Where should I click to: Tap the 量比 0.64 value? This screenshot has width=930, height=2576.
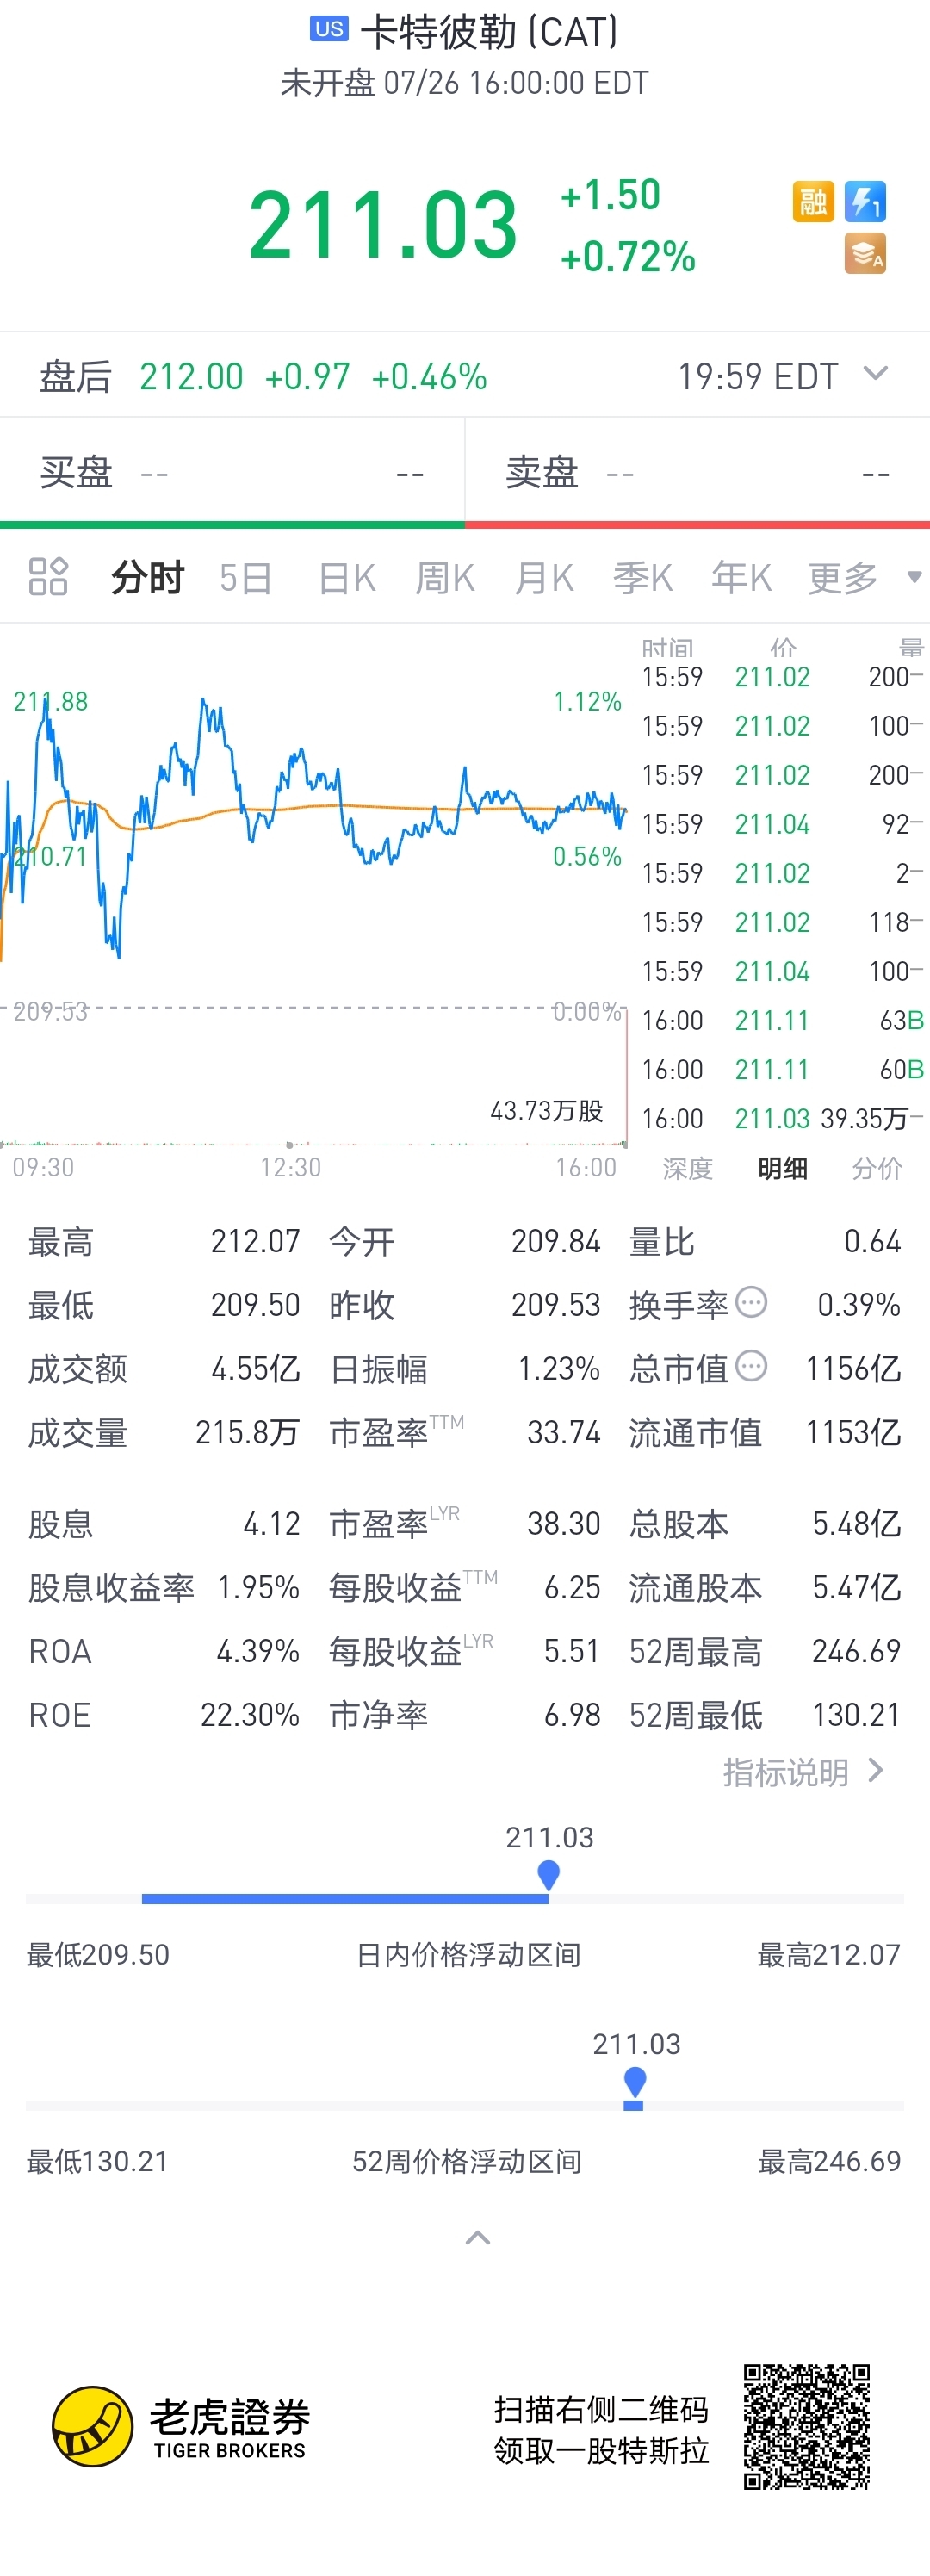coord(872,1241)
